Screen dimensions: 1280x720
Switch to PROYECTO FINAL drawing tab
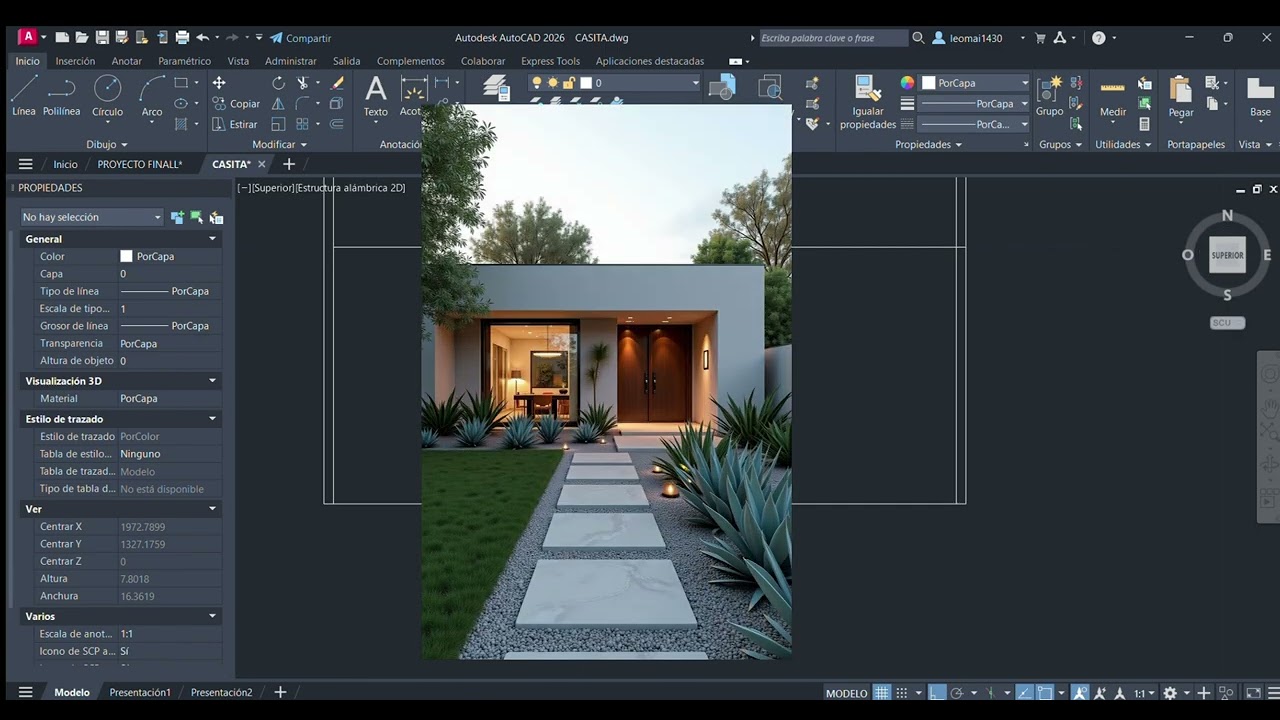coord(140,164)
